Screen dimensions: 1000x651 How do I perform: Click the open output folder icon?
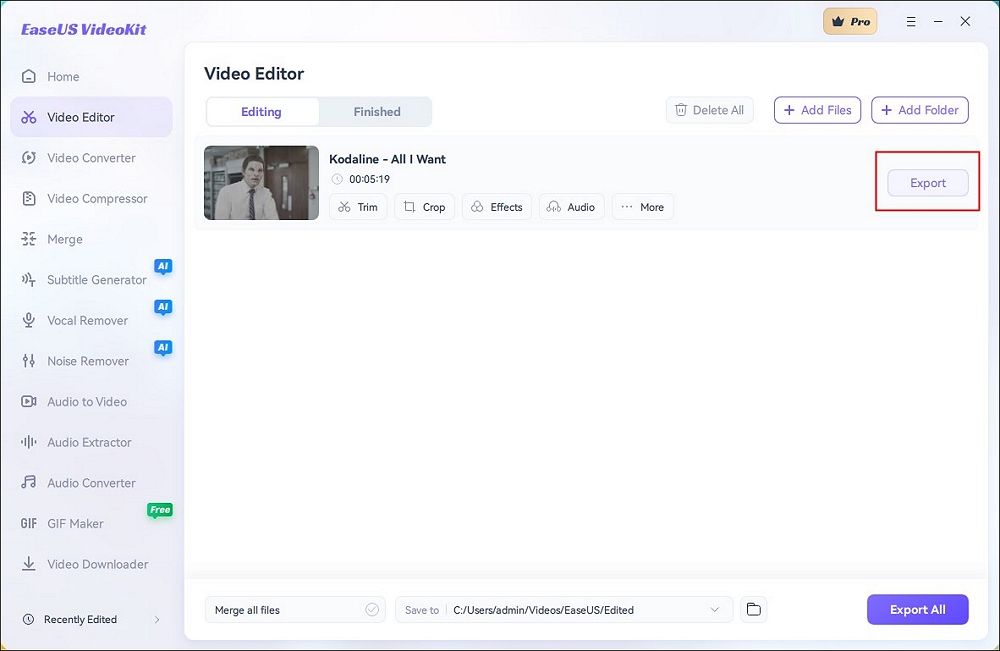(x=754, y=610)
